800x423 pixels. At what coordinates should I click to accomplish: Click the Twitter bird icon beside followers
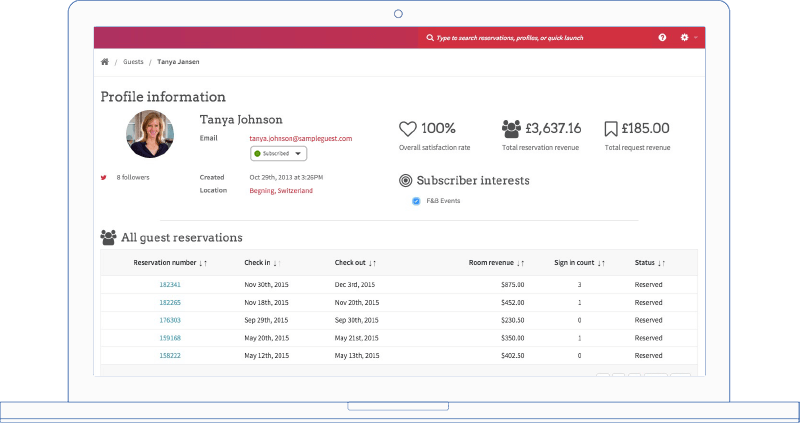pyautogui.click(x=103, y=177)
